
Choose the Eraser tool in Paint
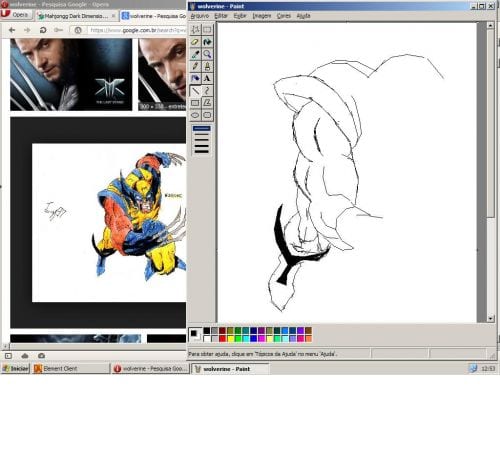195,42
